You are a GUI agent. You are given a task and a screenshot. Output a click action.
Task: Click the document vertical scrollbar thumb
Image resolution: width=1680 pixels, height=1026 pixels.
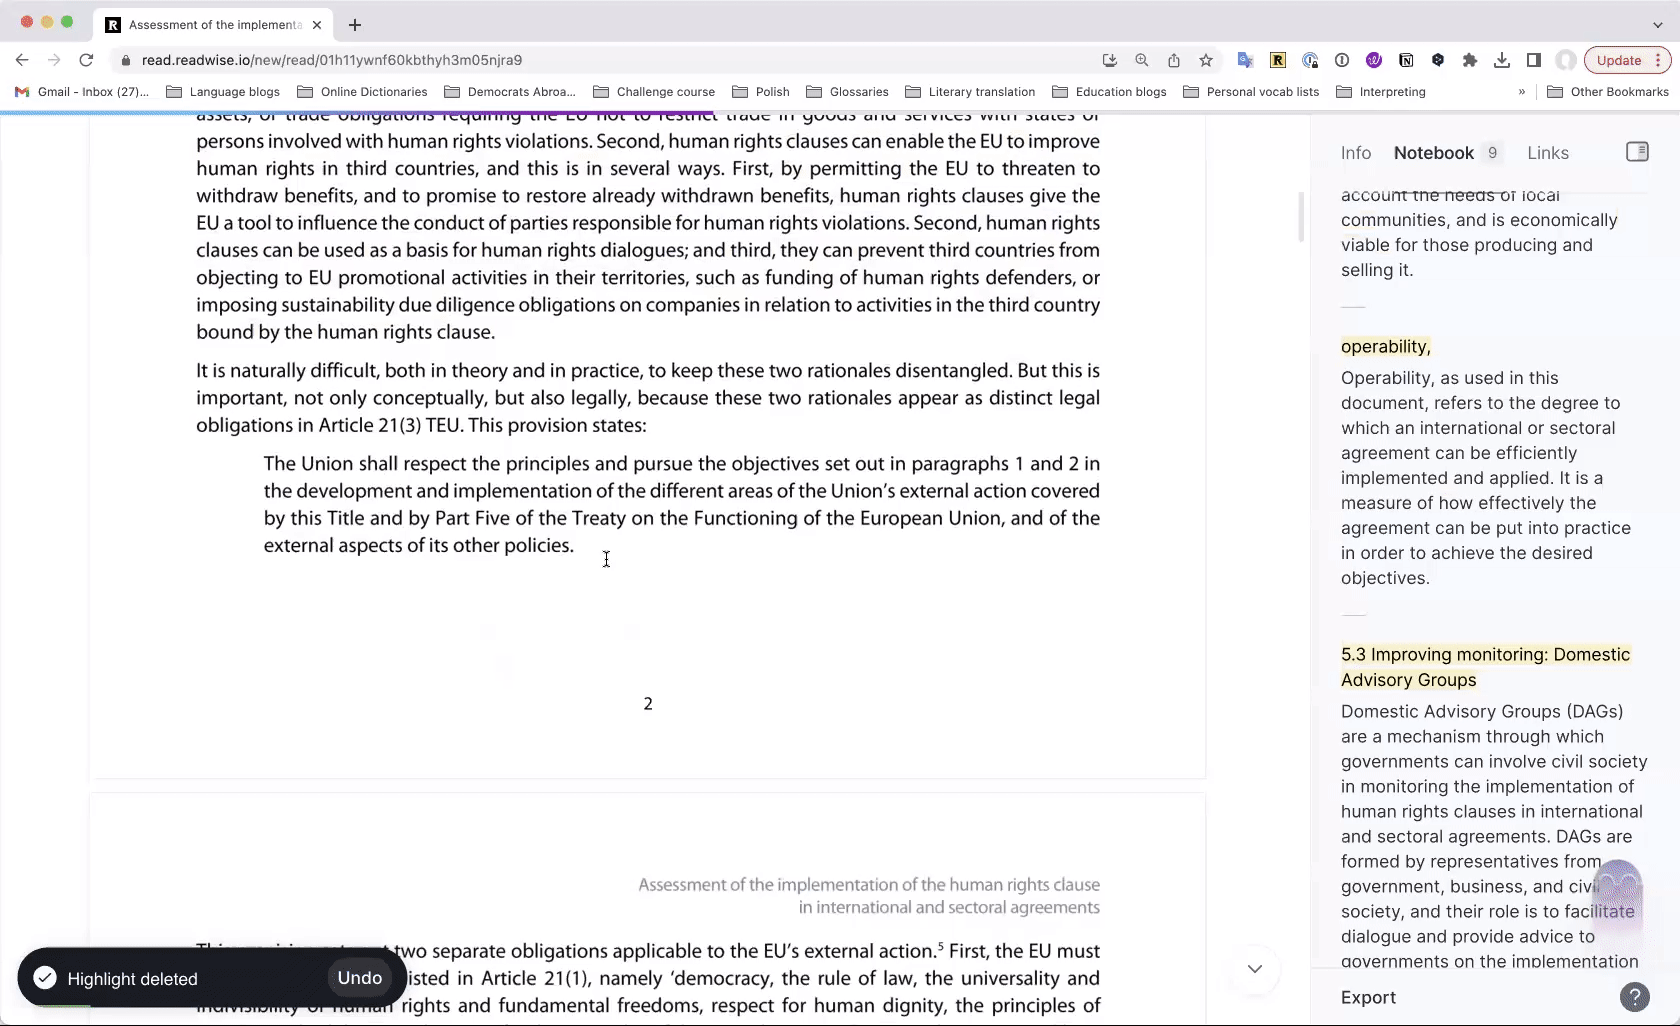click(x=1301, y=216)
